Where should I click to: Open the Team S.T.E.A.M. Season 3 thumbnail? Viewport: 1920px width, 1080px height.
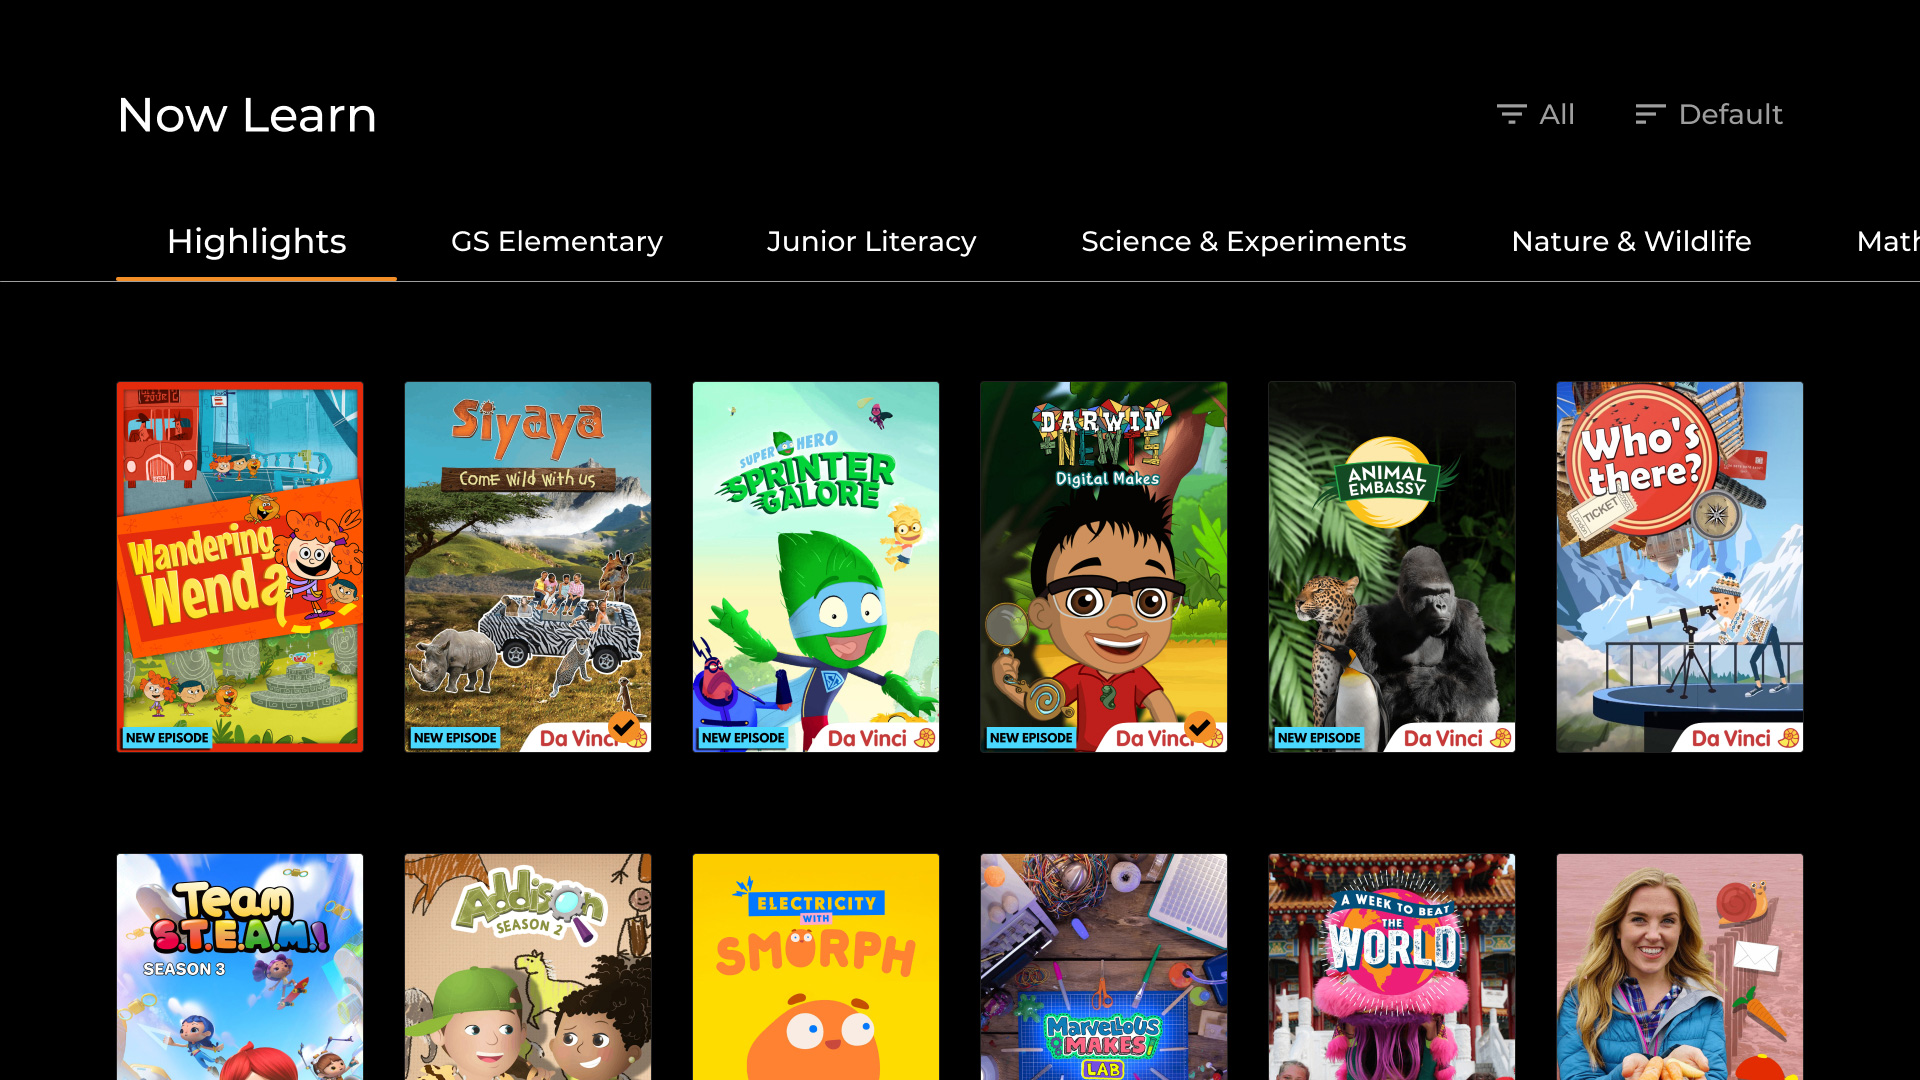click(240, 966)
